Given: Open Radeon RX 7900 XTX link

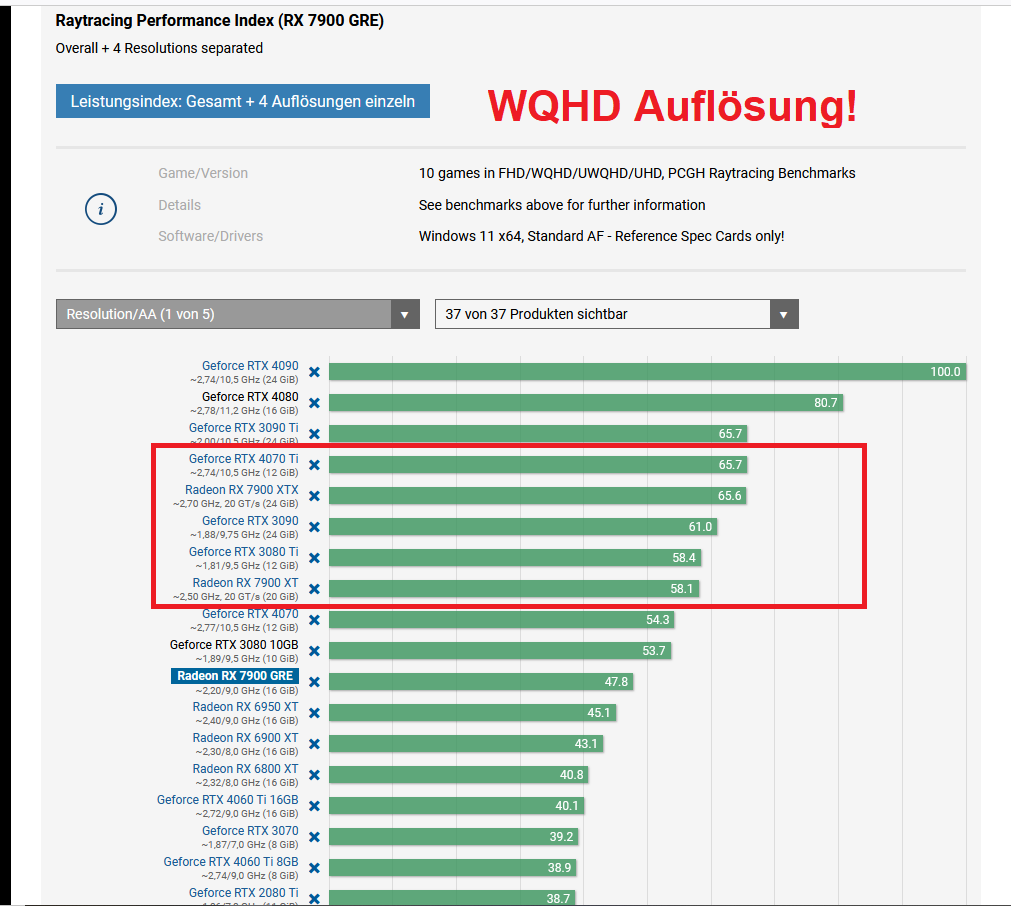Looking at the screenshot, I should pos(242,489).
